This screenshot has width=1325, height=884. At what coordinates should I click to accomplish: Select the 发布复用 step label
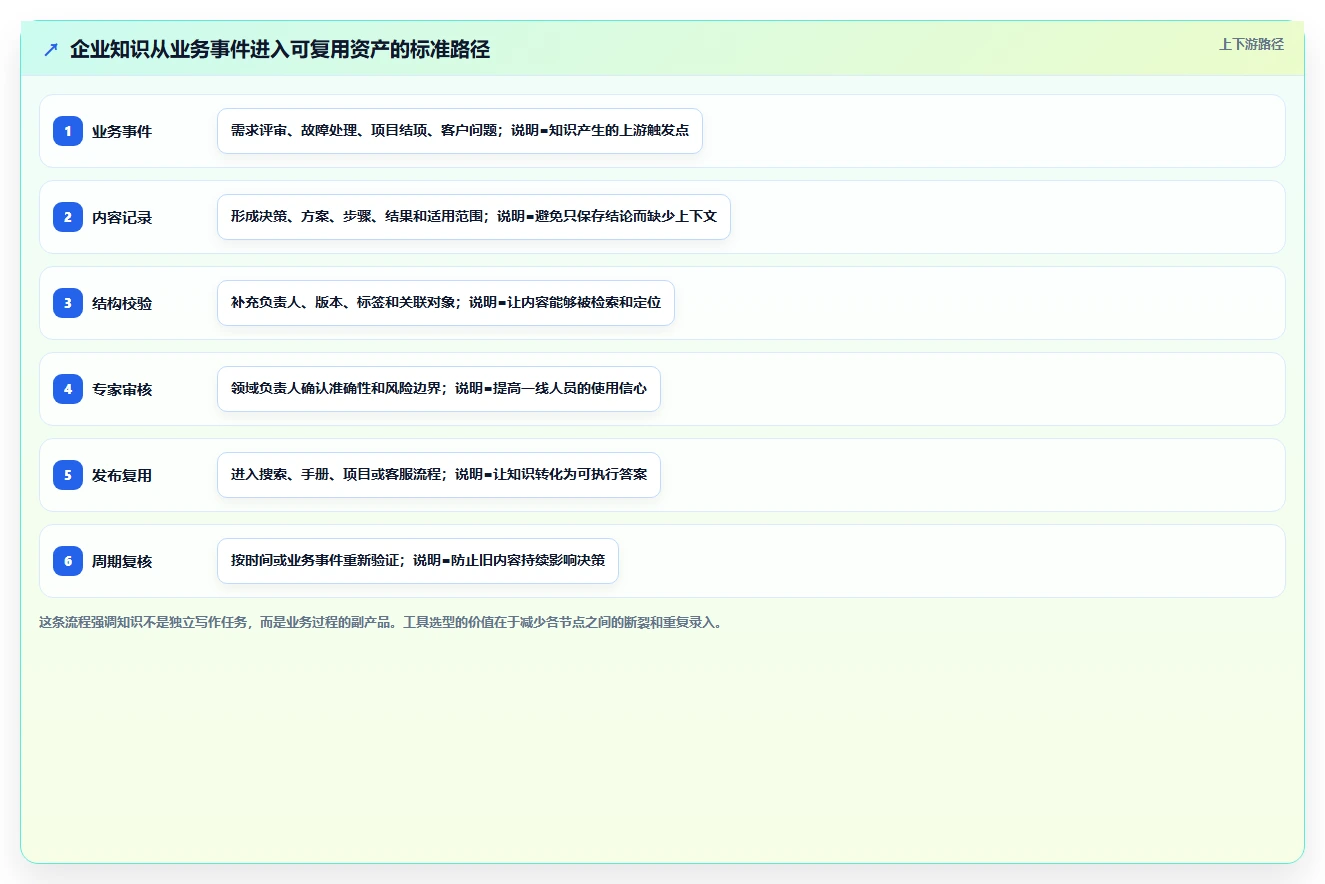coord(122,475)
